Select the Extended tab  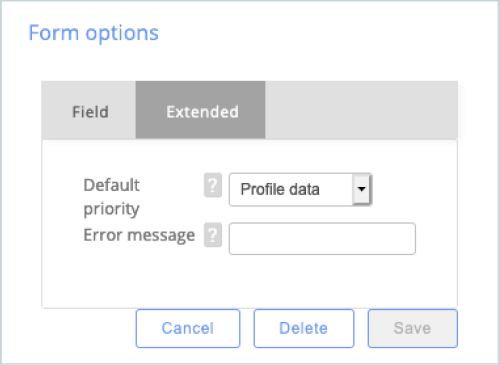(x=201, y=110)
